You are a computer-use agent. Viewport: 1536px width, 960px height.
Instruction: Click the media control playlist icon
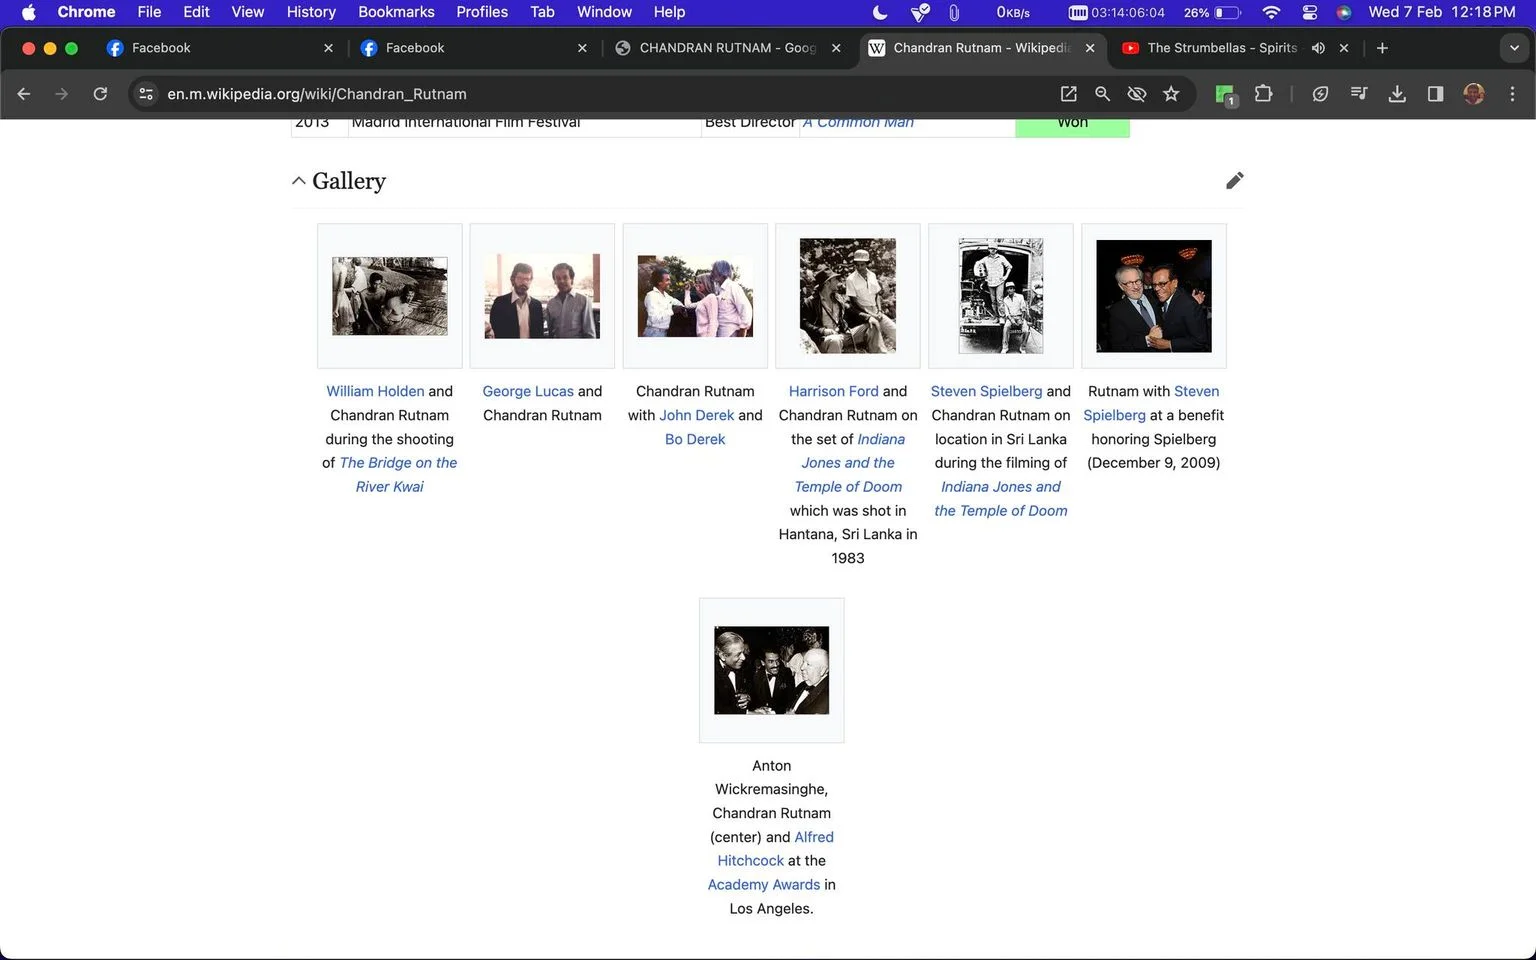point(1358,94)
